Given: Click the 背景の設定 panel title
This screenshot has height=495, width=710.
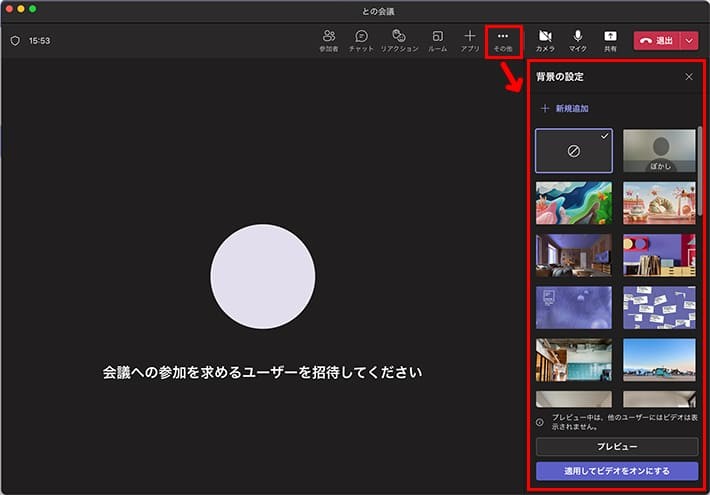Looking at the screenshot, I should (x=560, y=77).
